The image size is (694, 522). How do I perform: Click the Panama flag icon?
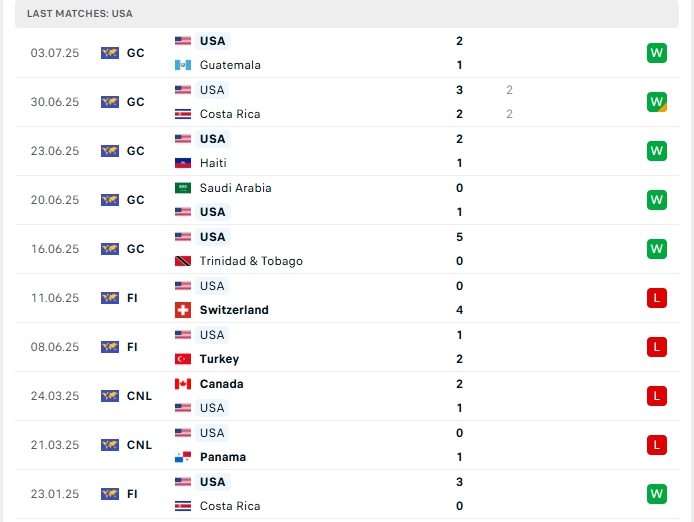tap(182, 457)
